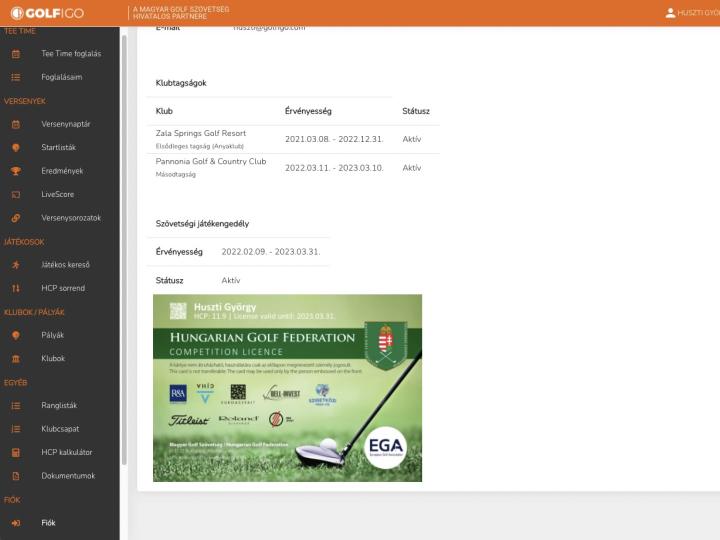Screen dimensions: 720x540
Task: Click Aktív status of Pannonia row
Action: (412, 168)
